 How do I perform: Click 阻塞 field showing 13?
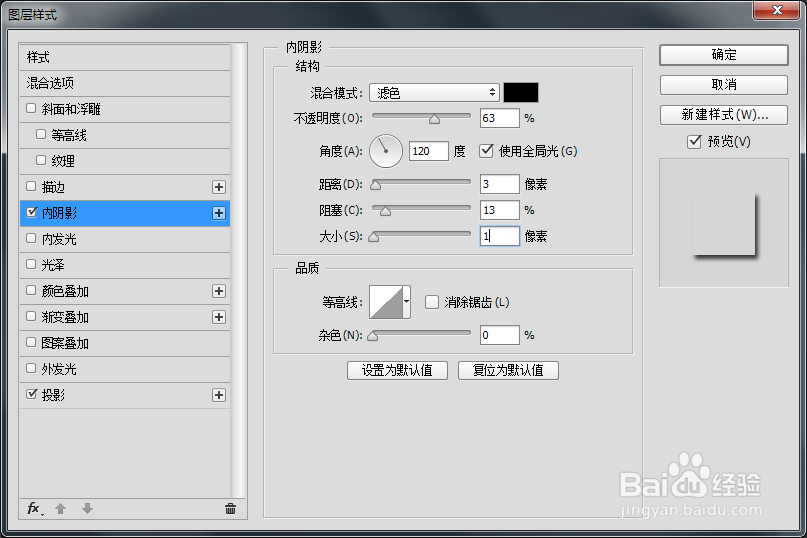pyautogui.click(x=499, y=210)
